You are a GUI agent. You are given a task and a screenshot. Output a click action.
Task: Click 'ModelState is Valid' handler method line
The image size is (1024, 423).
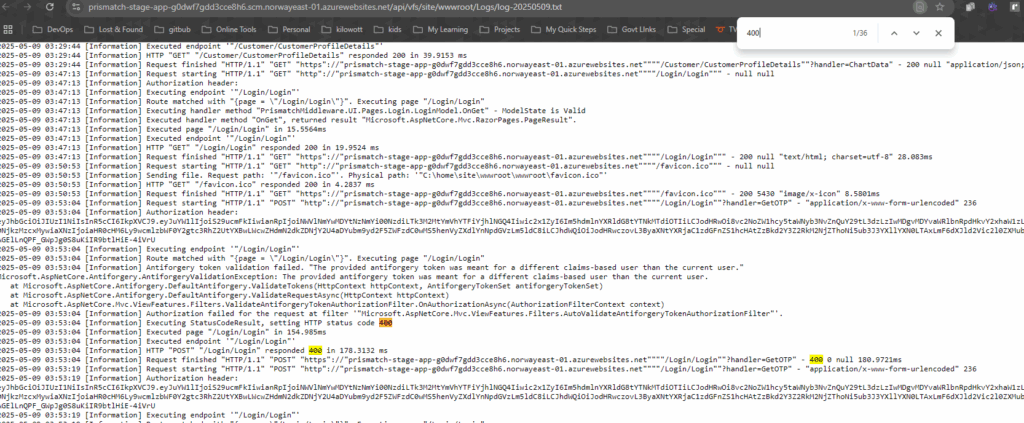(x=293, y=110)
